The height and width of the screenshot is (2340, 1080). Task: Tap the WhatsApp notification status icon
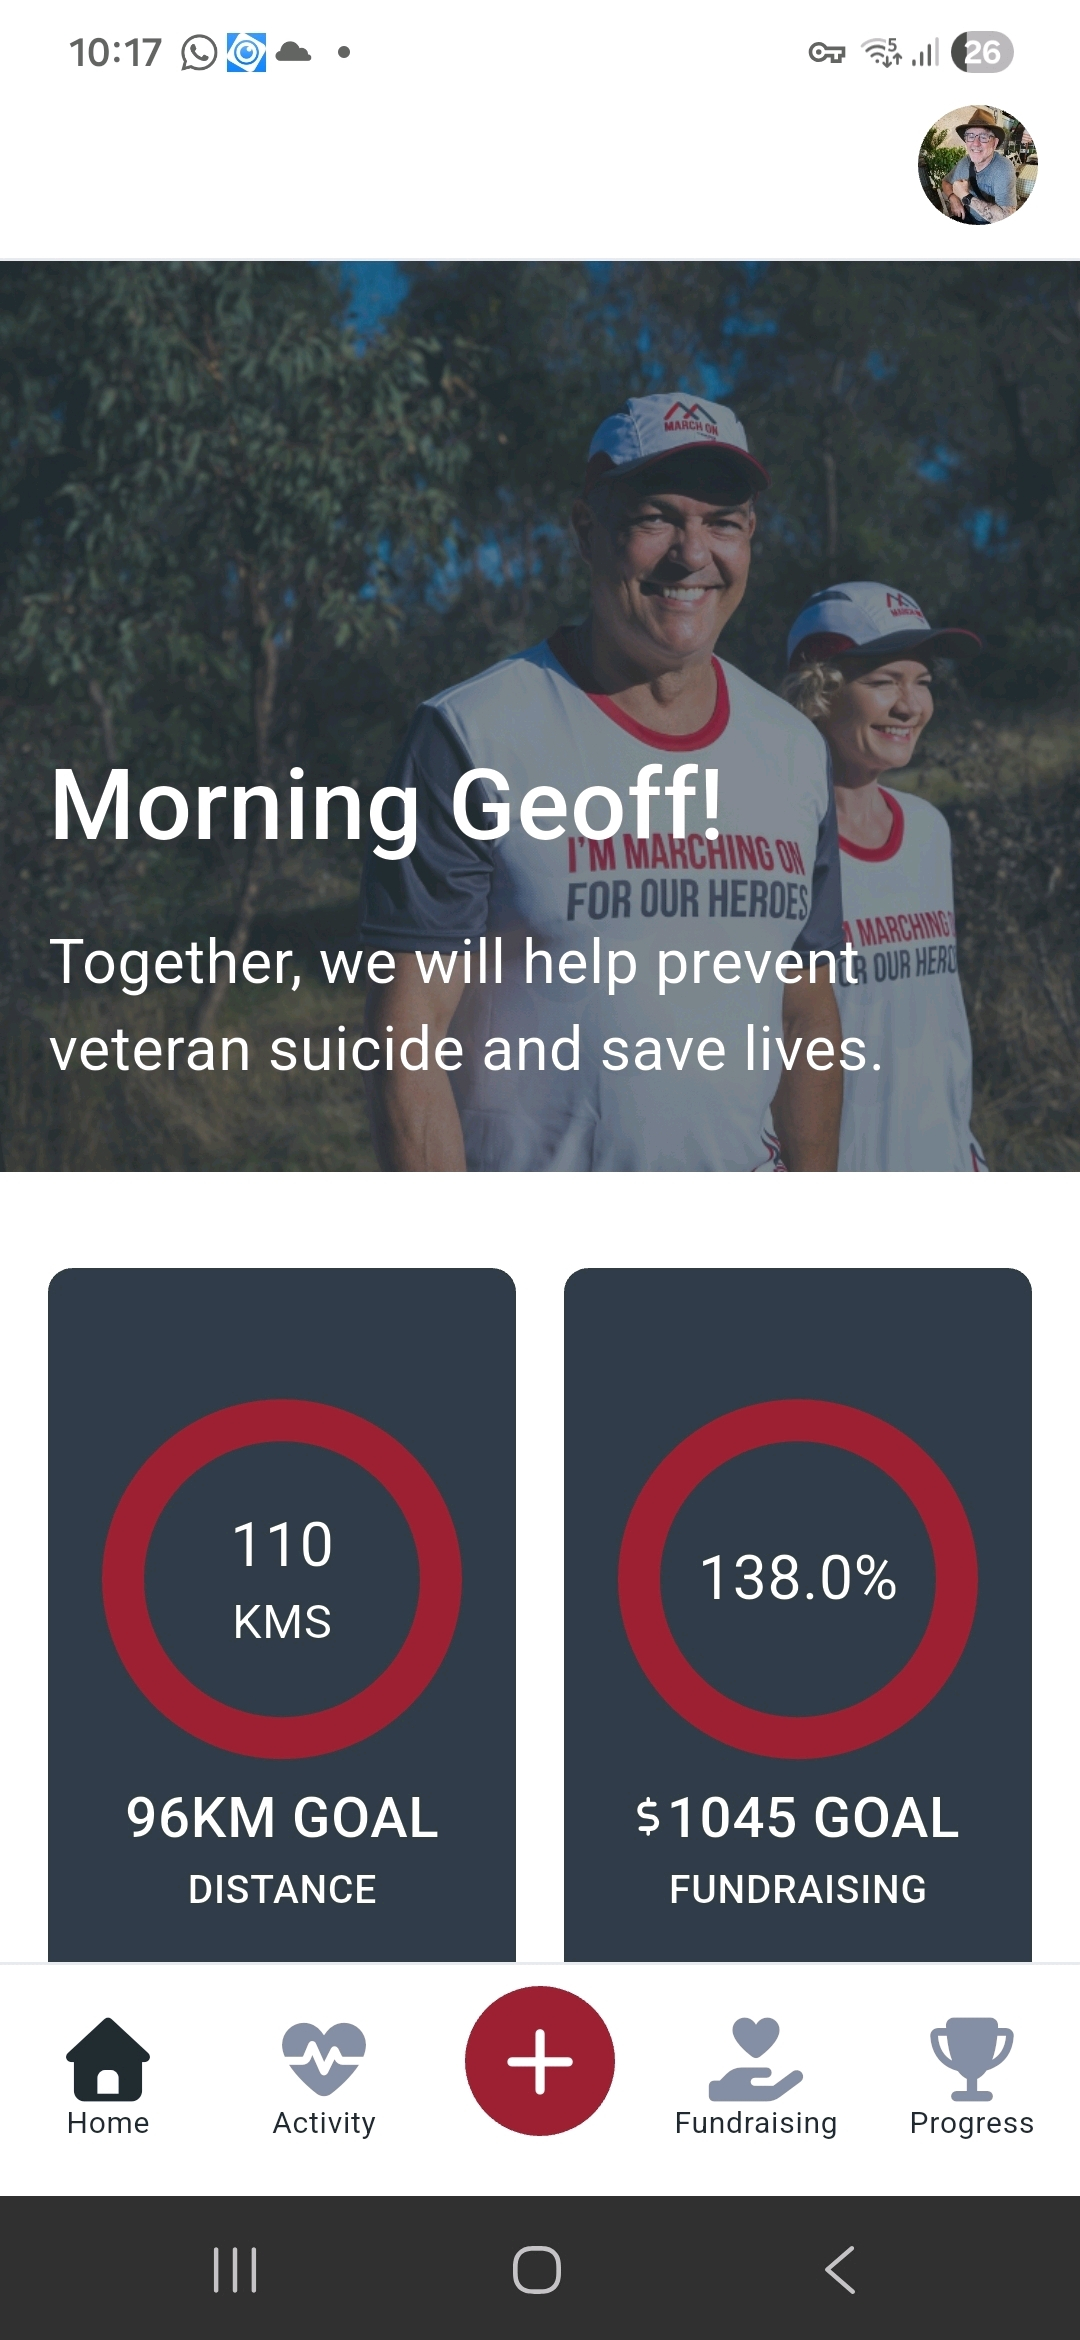(x=198, y=53)
